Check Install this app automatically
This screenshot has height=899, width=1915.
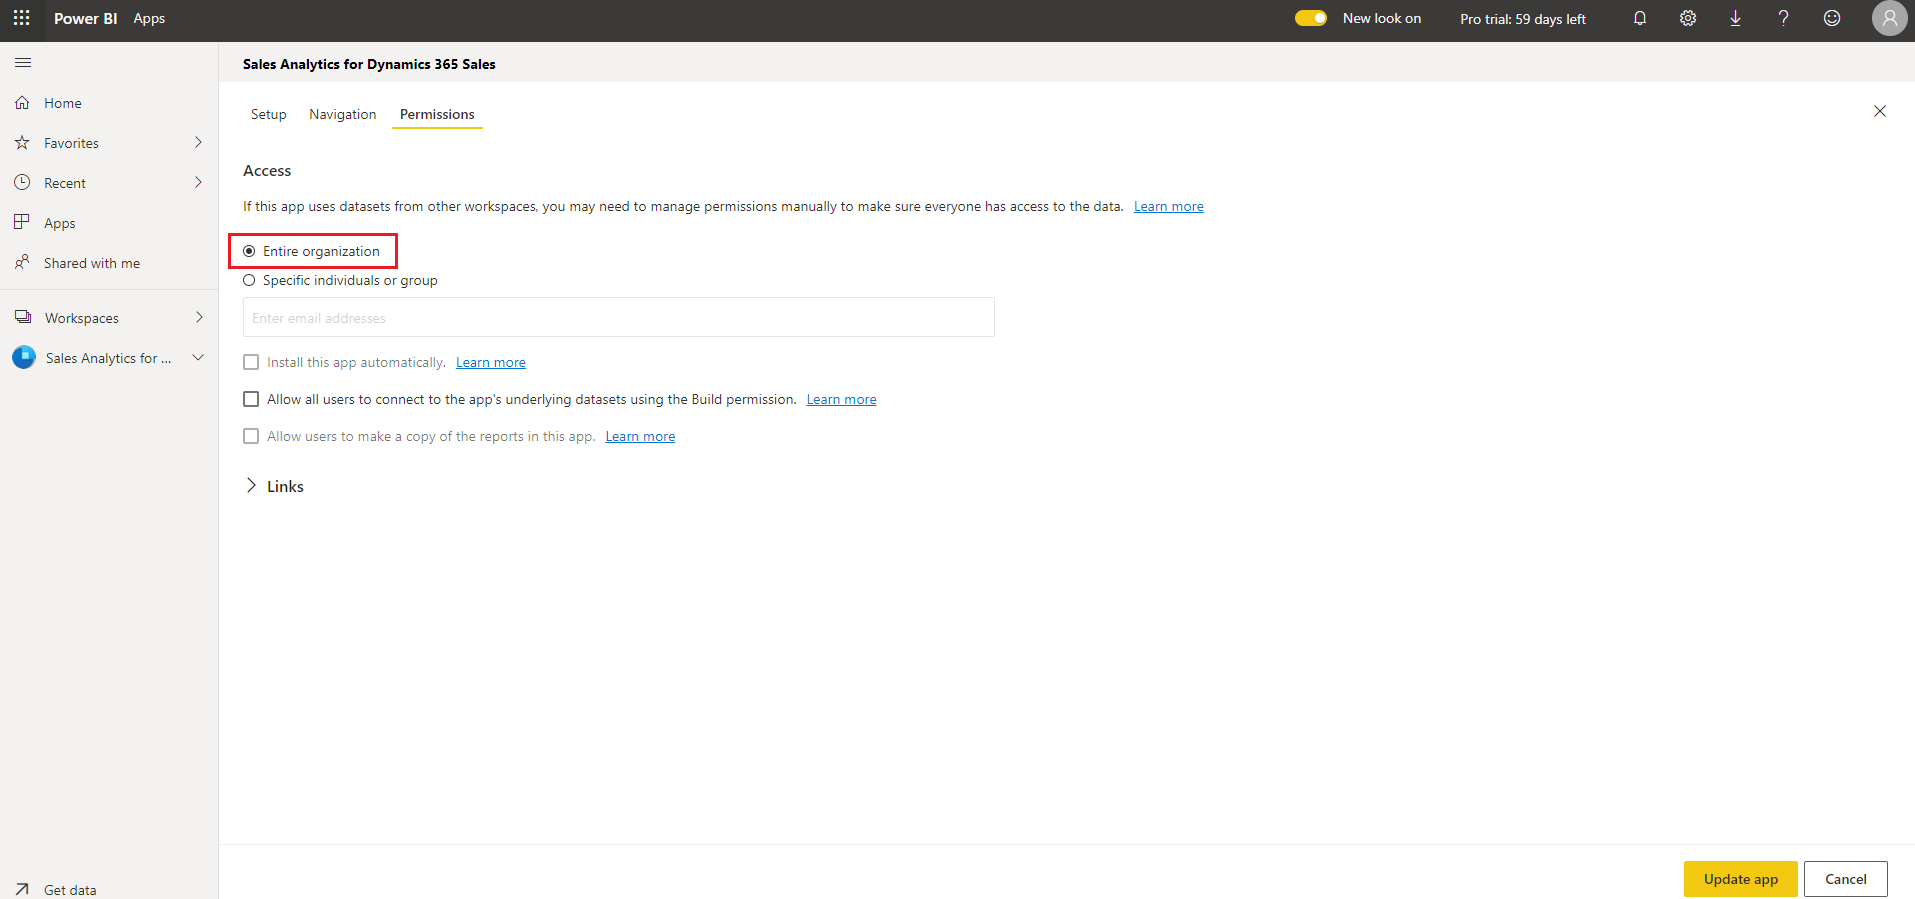pos(251,362)
